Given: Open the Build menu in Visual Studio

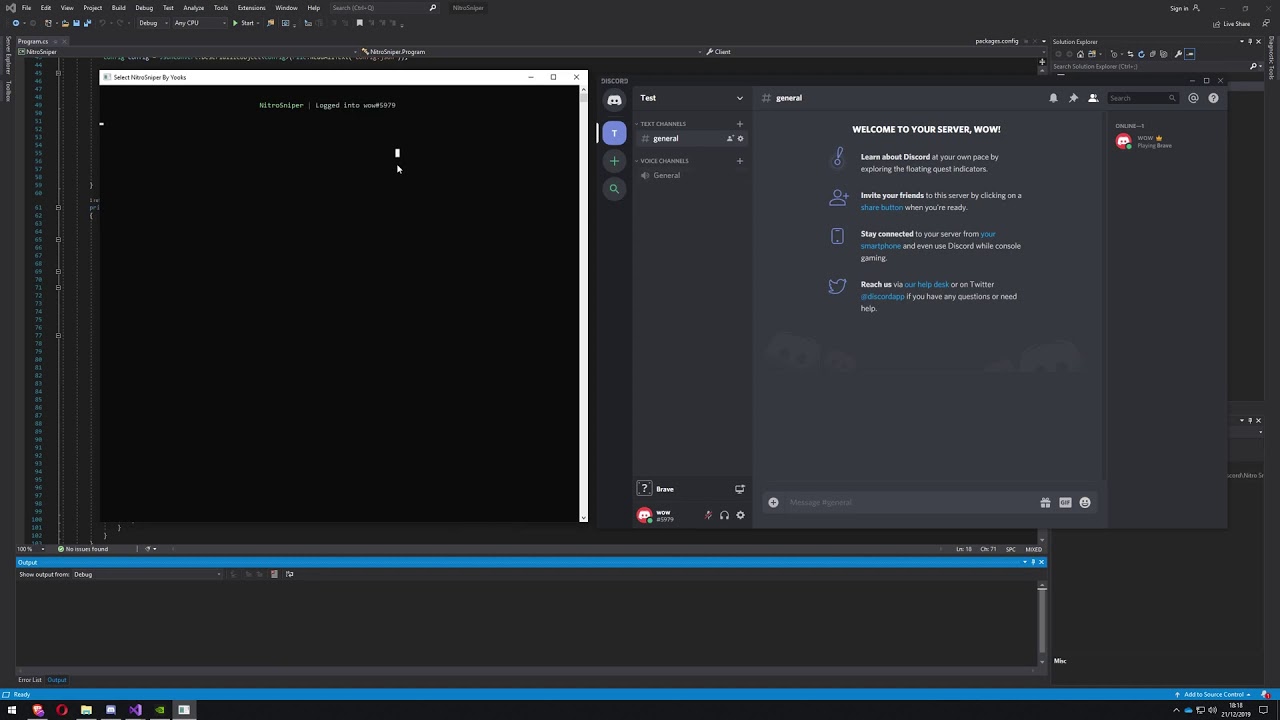Looking at the screenshot, I should click(x=118, y=8).
